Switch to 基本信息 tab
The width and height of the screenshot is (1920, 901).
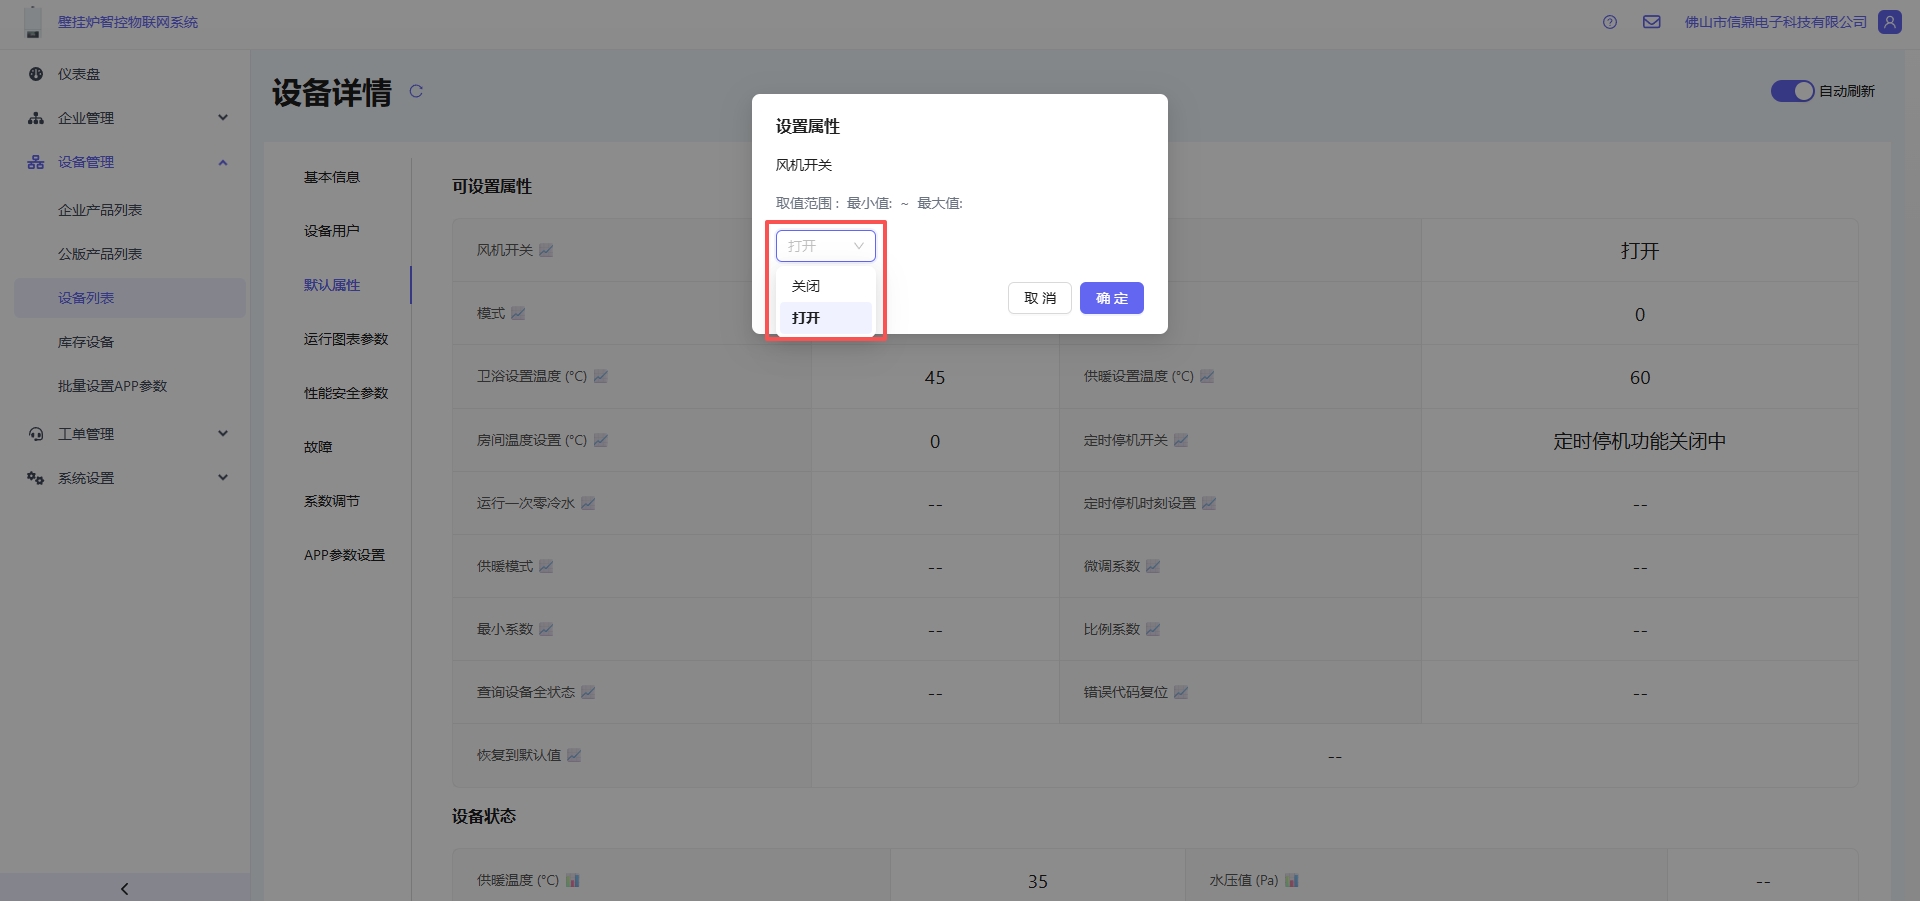coord(332,177)
